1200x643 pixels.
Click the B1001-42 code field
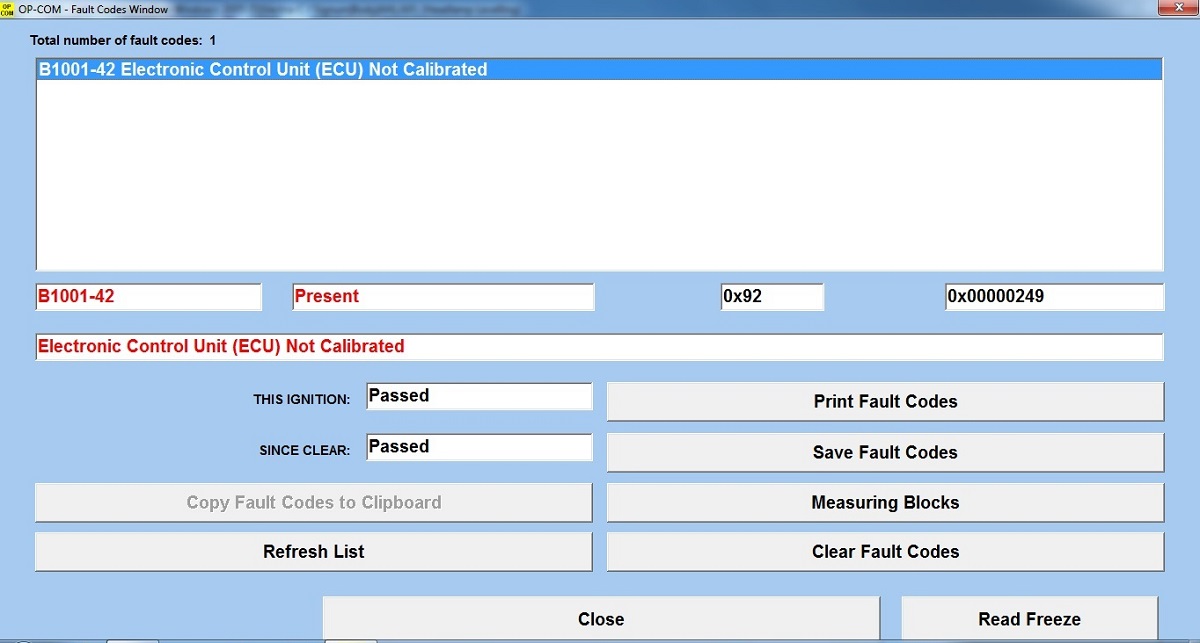click(148, 297)
